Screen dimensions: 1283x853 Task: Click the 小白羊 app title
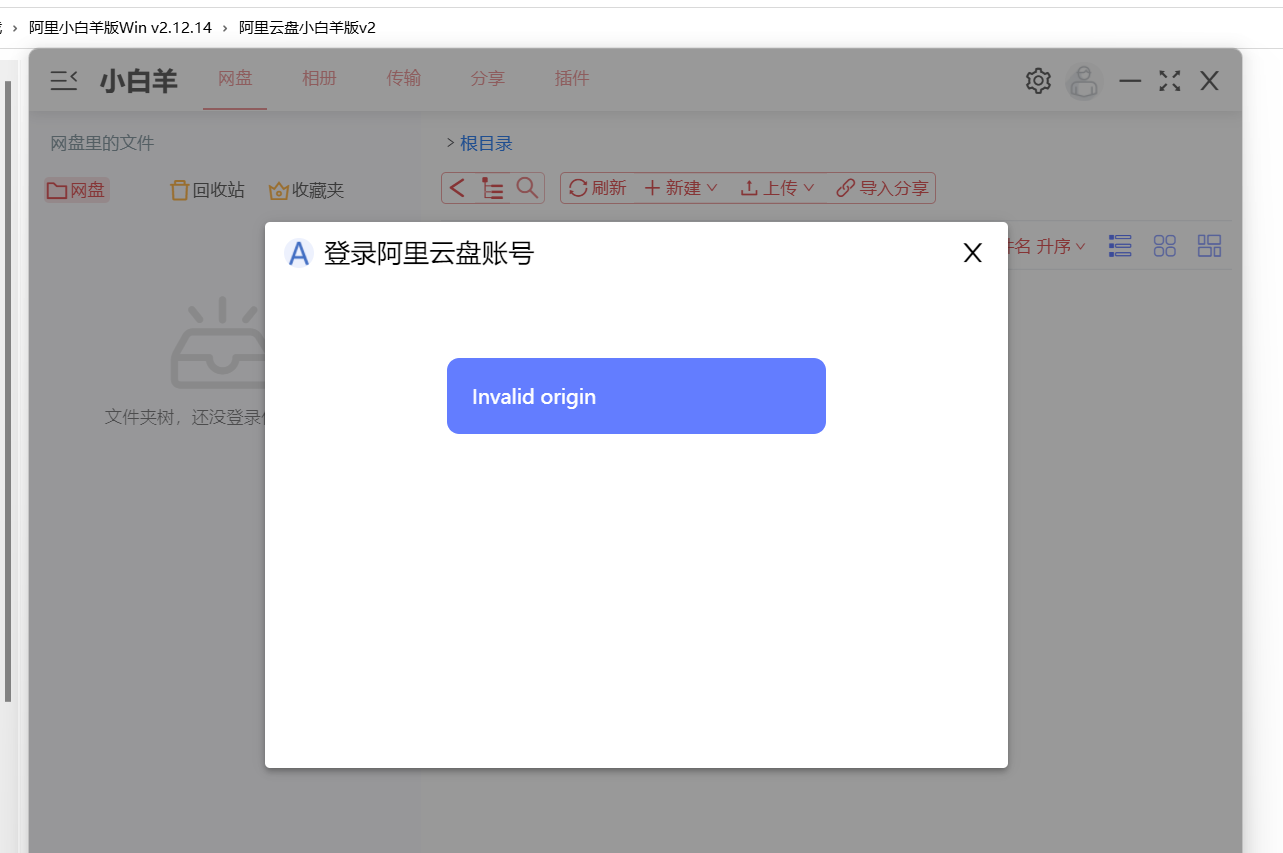pyautogui.click(x=139, y=82)
